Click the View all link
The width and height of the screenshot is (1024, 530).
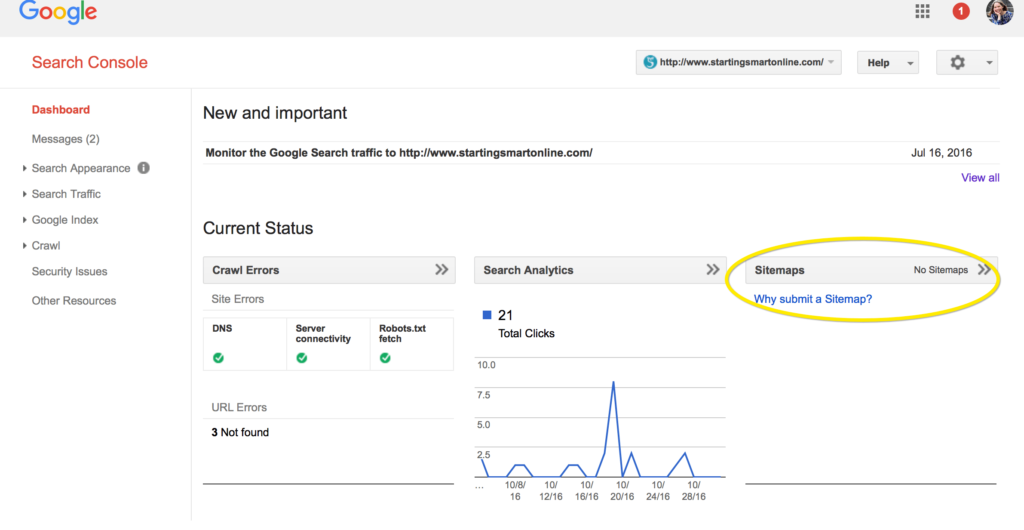pyautogui.click(x=980, y=178)
